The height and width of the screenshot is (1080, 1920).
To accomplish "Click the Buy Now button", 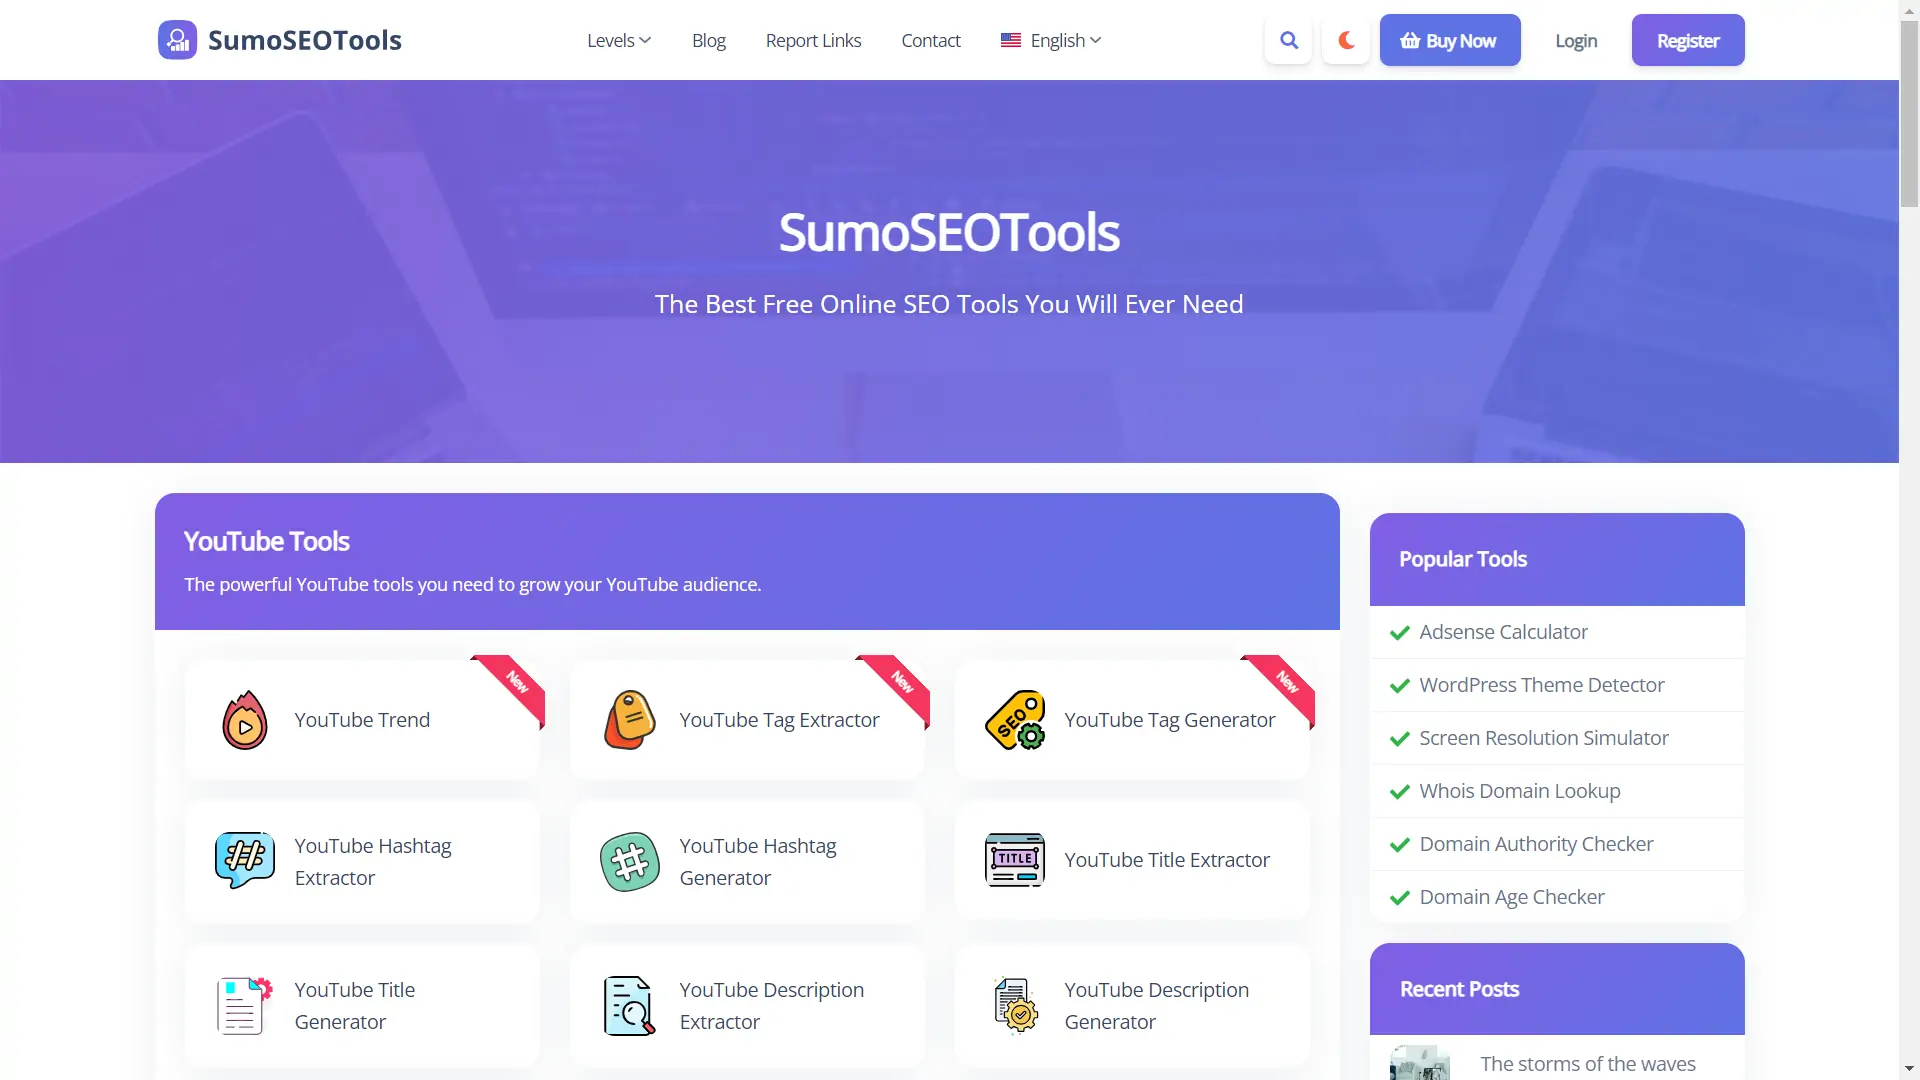I will (x=1450, y=40).
